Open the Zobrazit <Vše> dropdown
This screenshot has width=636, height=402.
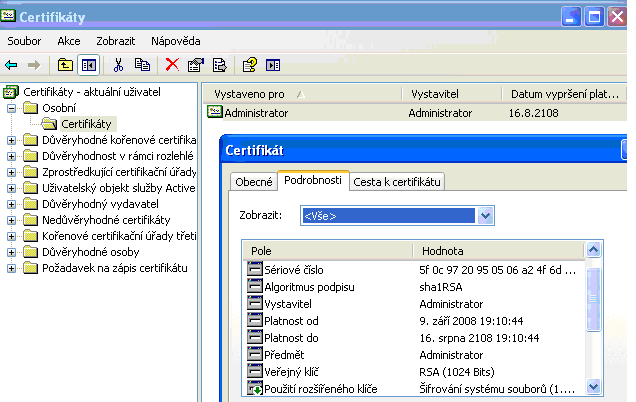(x=485, y=215)
